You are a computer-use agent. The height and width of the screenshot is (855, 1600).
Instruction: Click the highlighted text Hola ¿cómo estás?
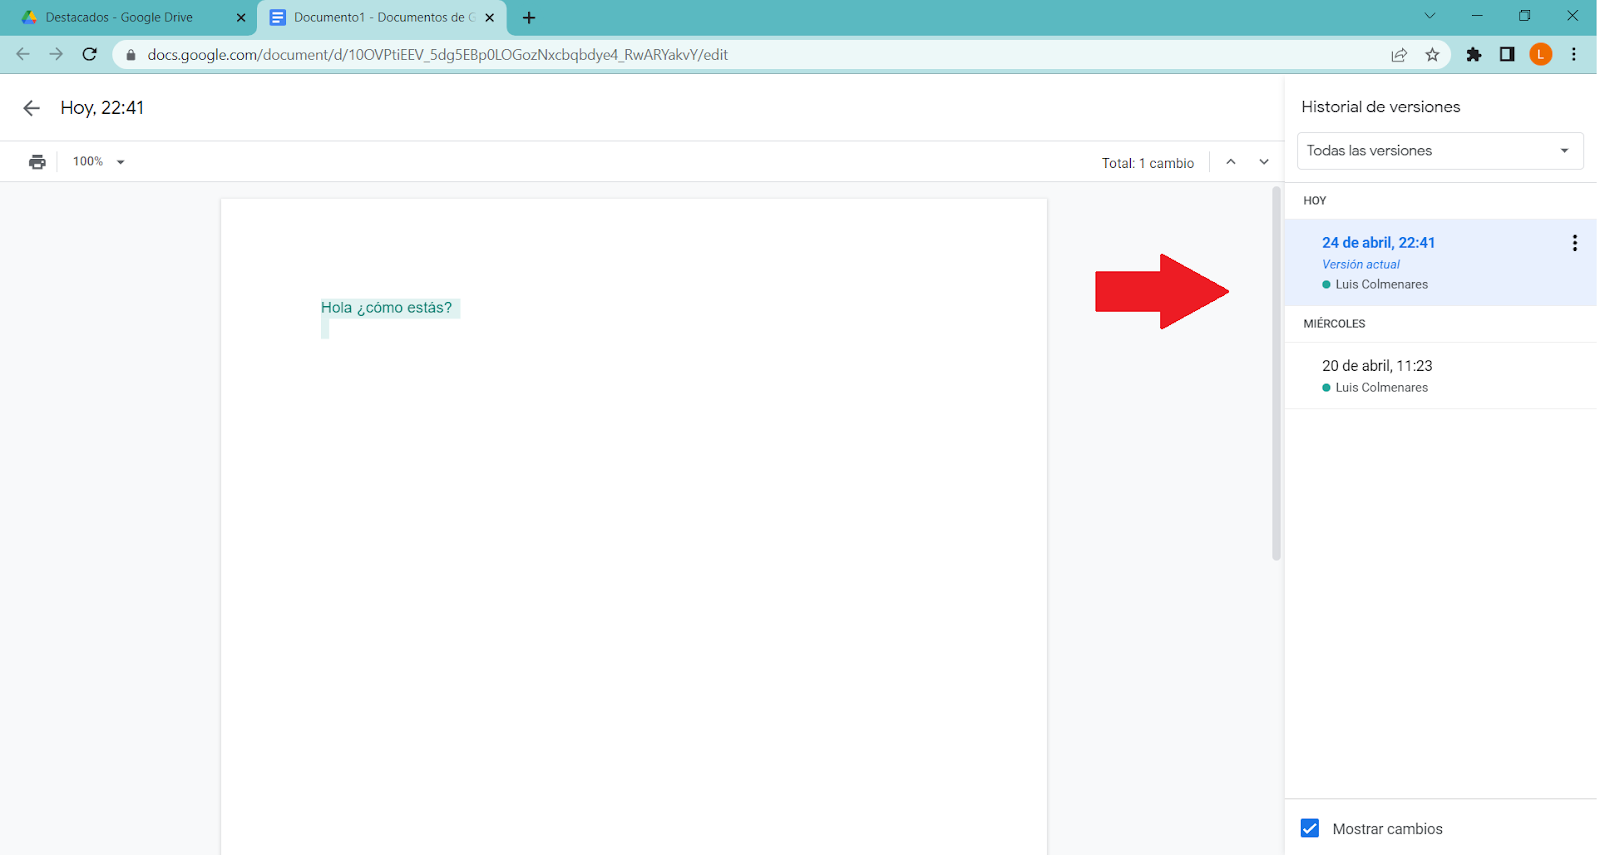(386, 308)
